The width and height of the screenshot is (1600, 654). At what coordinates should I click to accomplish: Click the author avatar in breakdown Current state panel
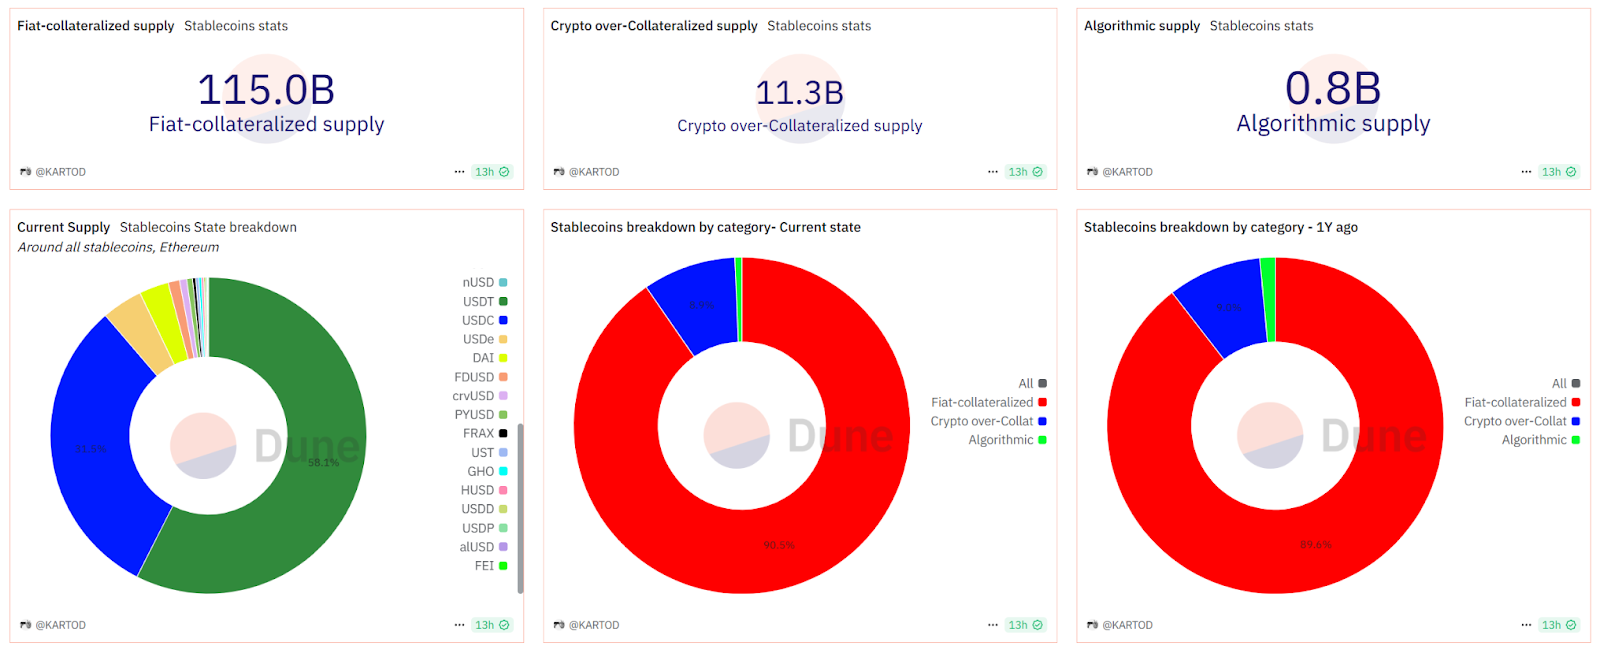pyautogui.click(x=559, y=625)
